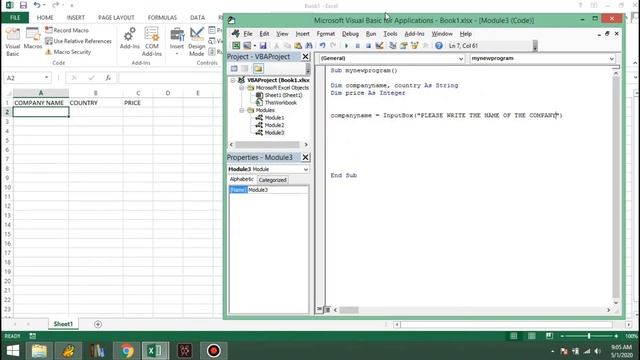Click Macro Security button
Viewport: 640px width, 360px height.
pyautogui.click(x=68, y=52)
